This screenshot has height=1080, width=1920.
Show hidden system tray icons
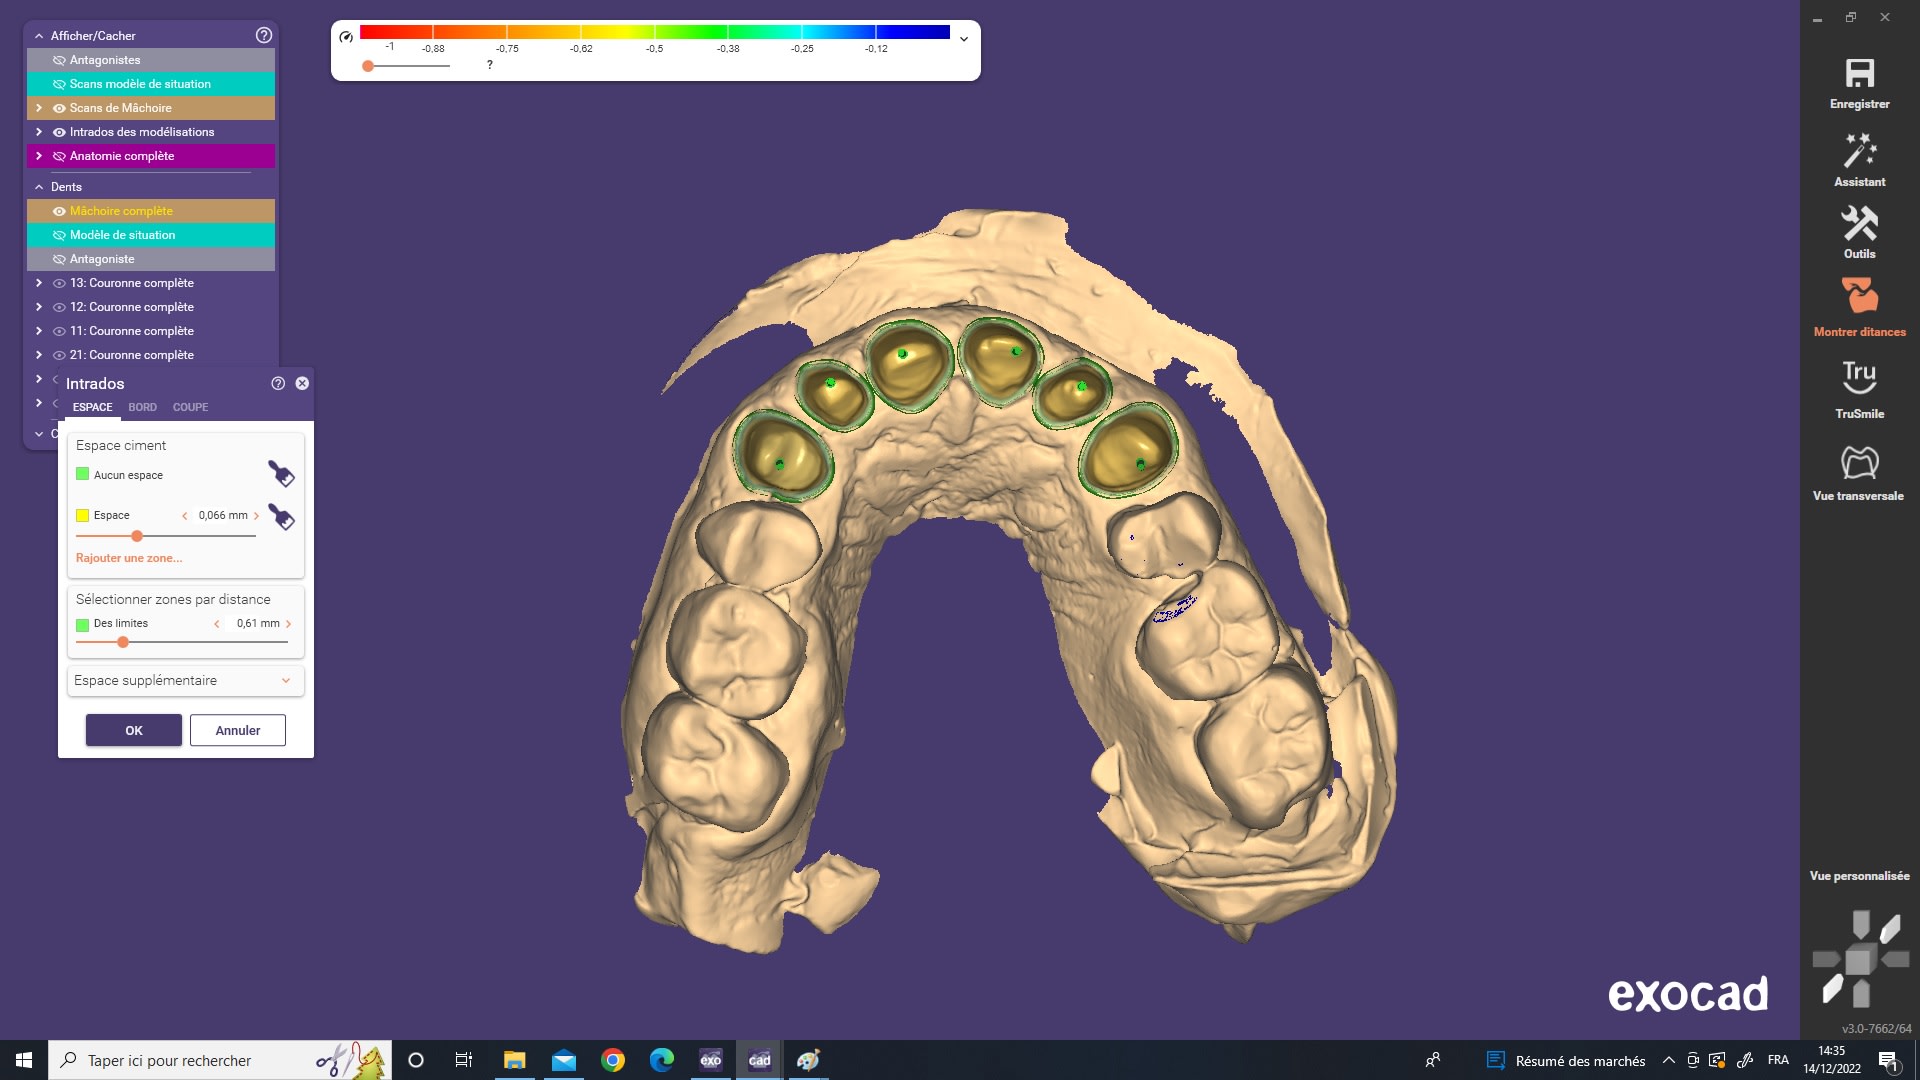(1668, 1060)
